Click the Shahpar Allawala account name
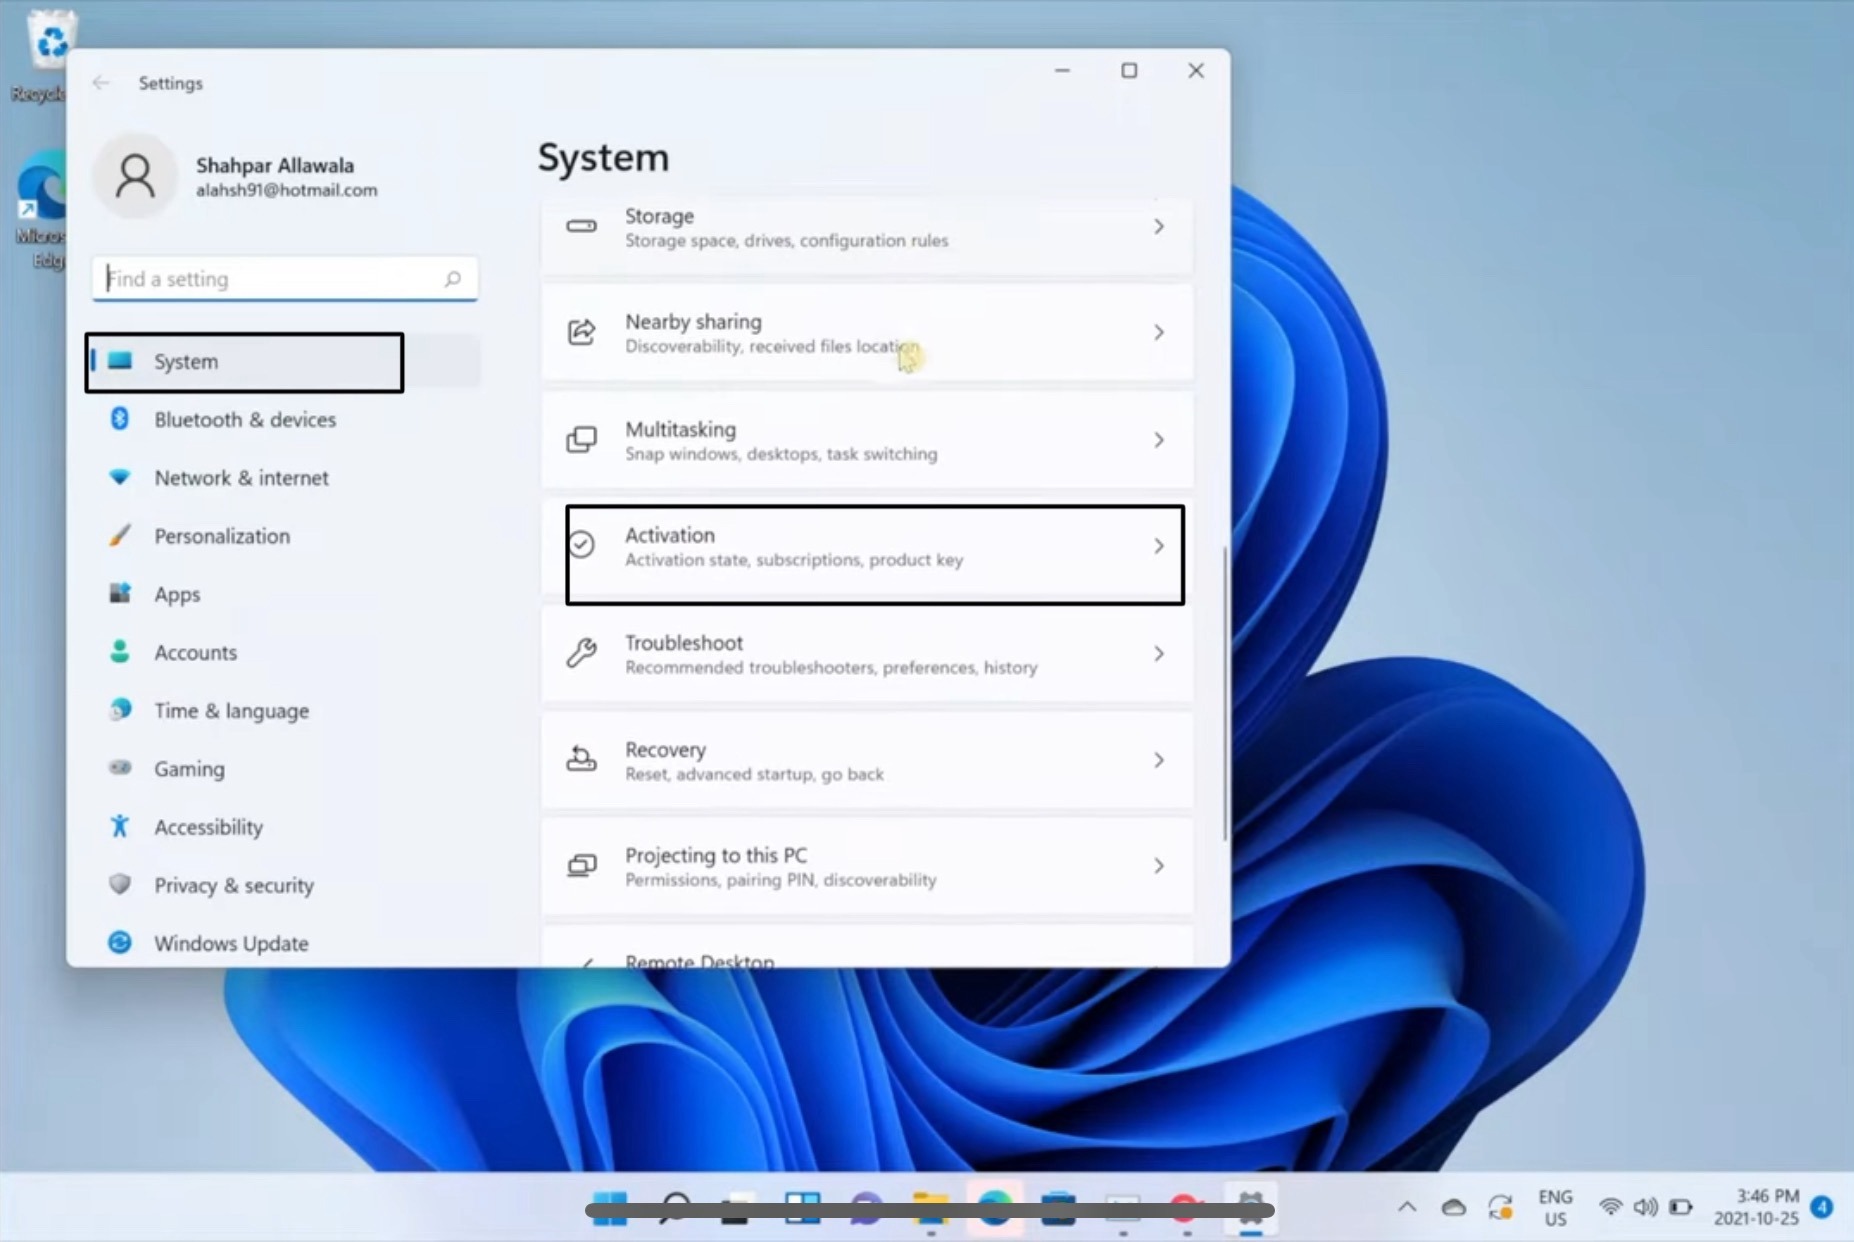The height and width of the screenshot is (1242, 1854). (x=275, y=165)
